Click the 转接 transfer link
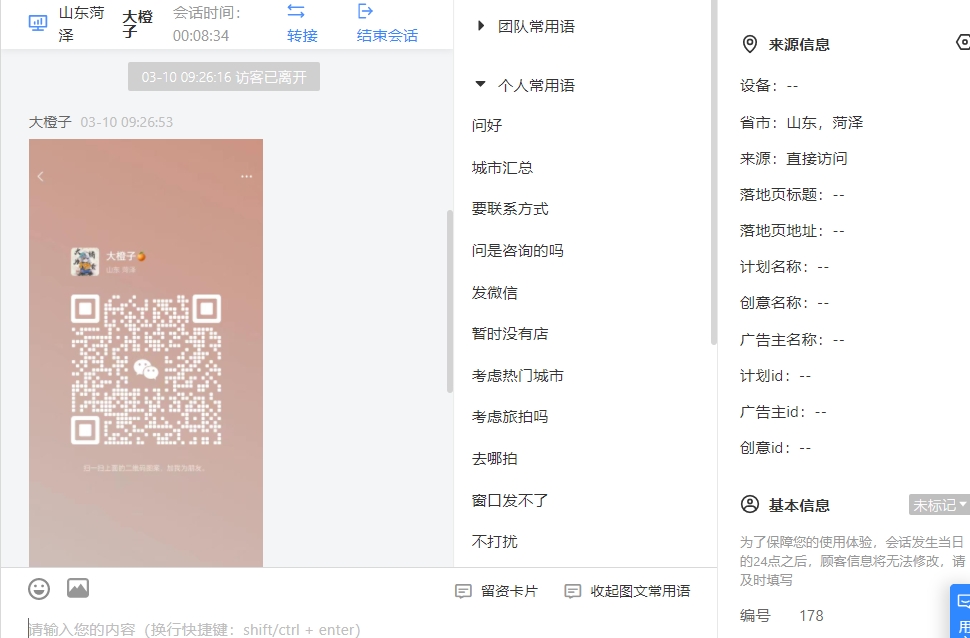970x638 pixels. [x=303, y=35]
